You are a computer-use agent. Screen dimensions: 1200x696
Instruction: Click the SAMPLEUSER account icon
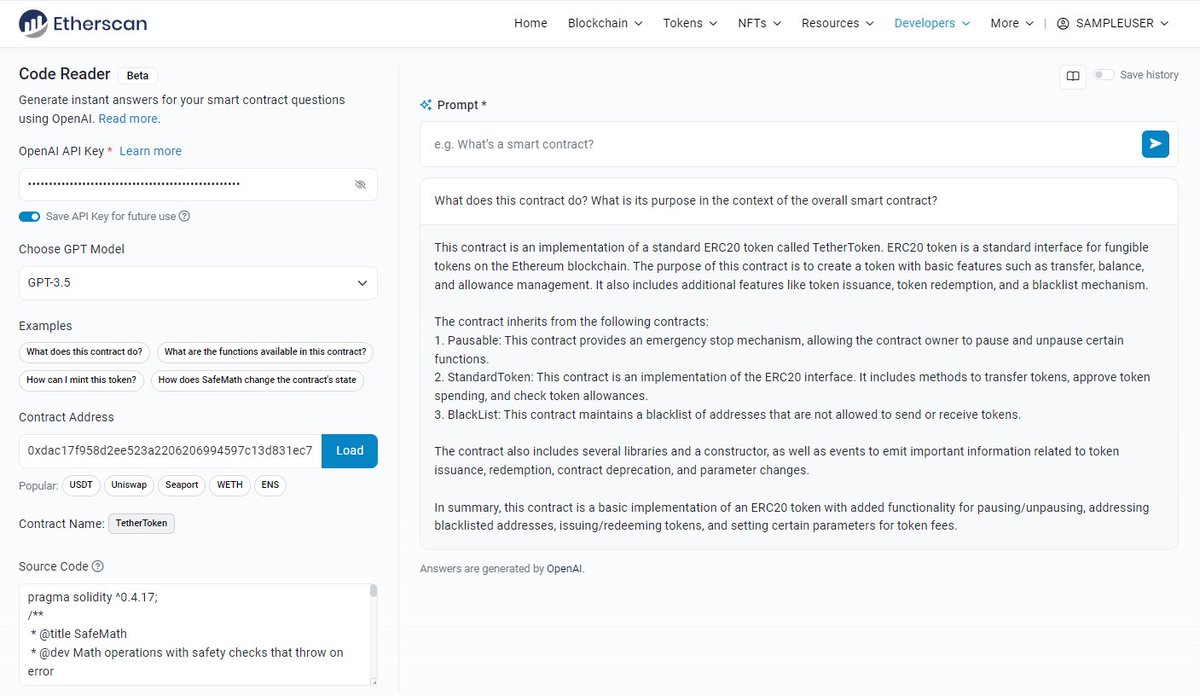[1063, 23]
